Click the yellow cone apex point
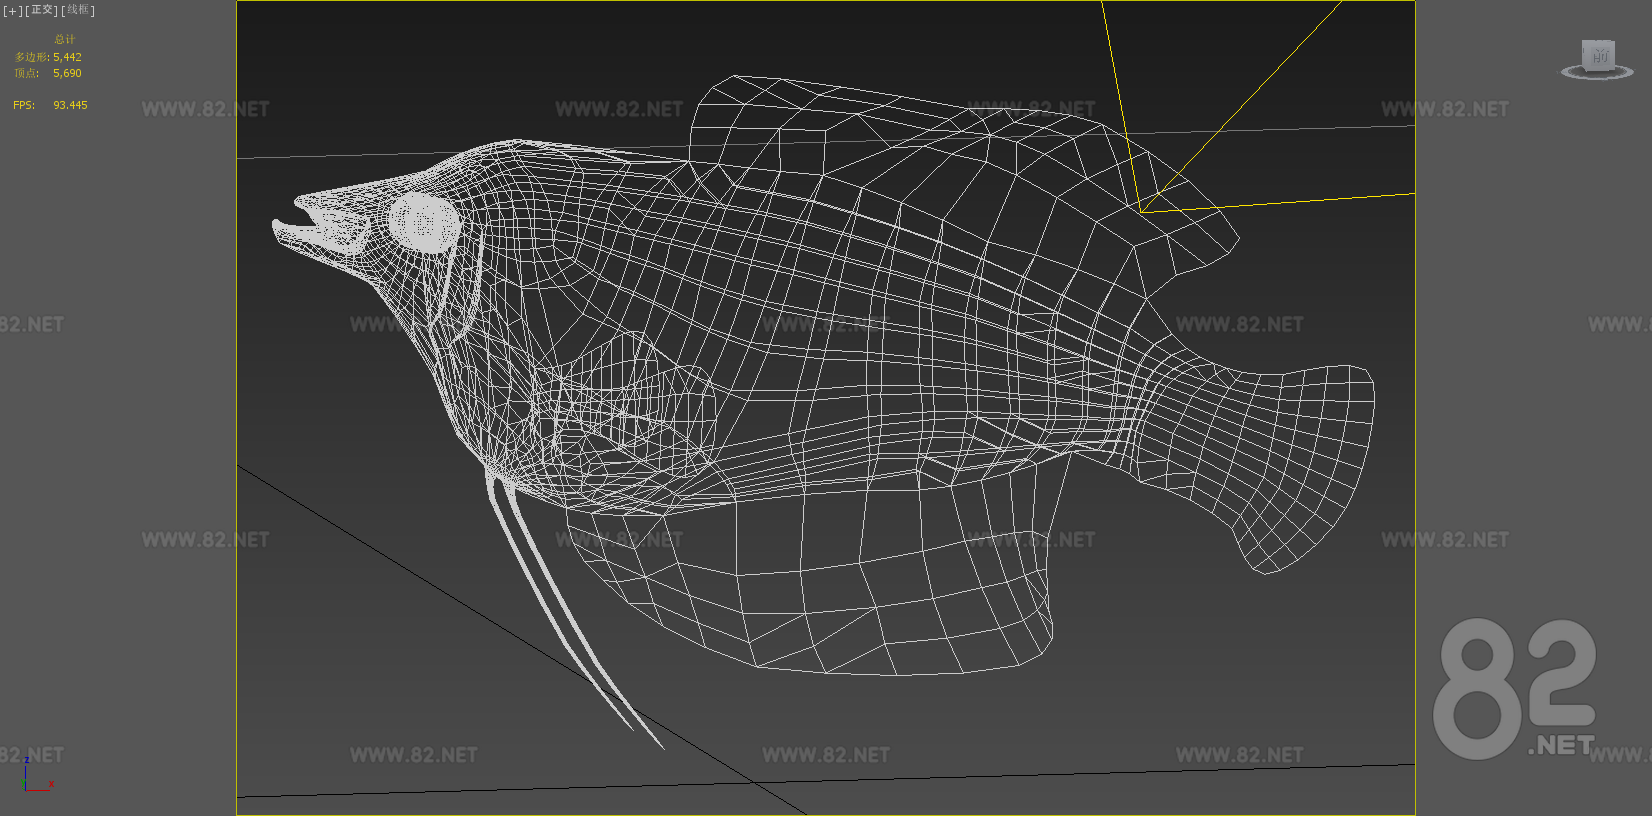 [x=1141, y=212]
